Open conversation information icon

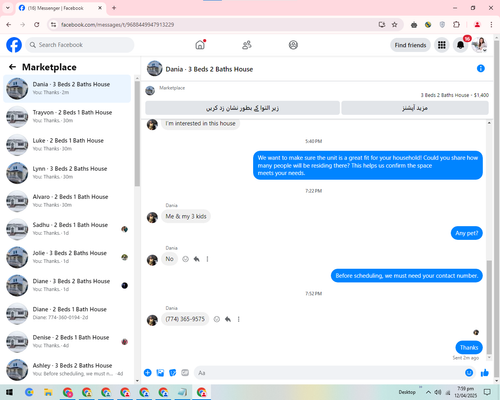point(481,68)
